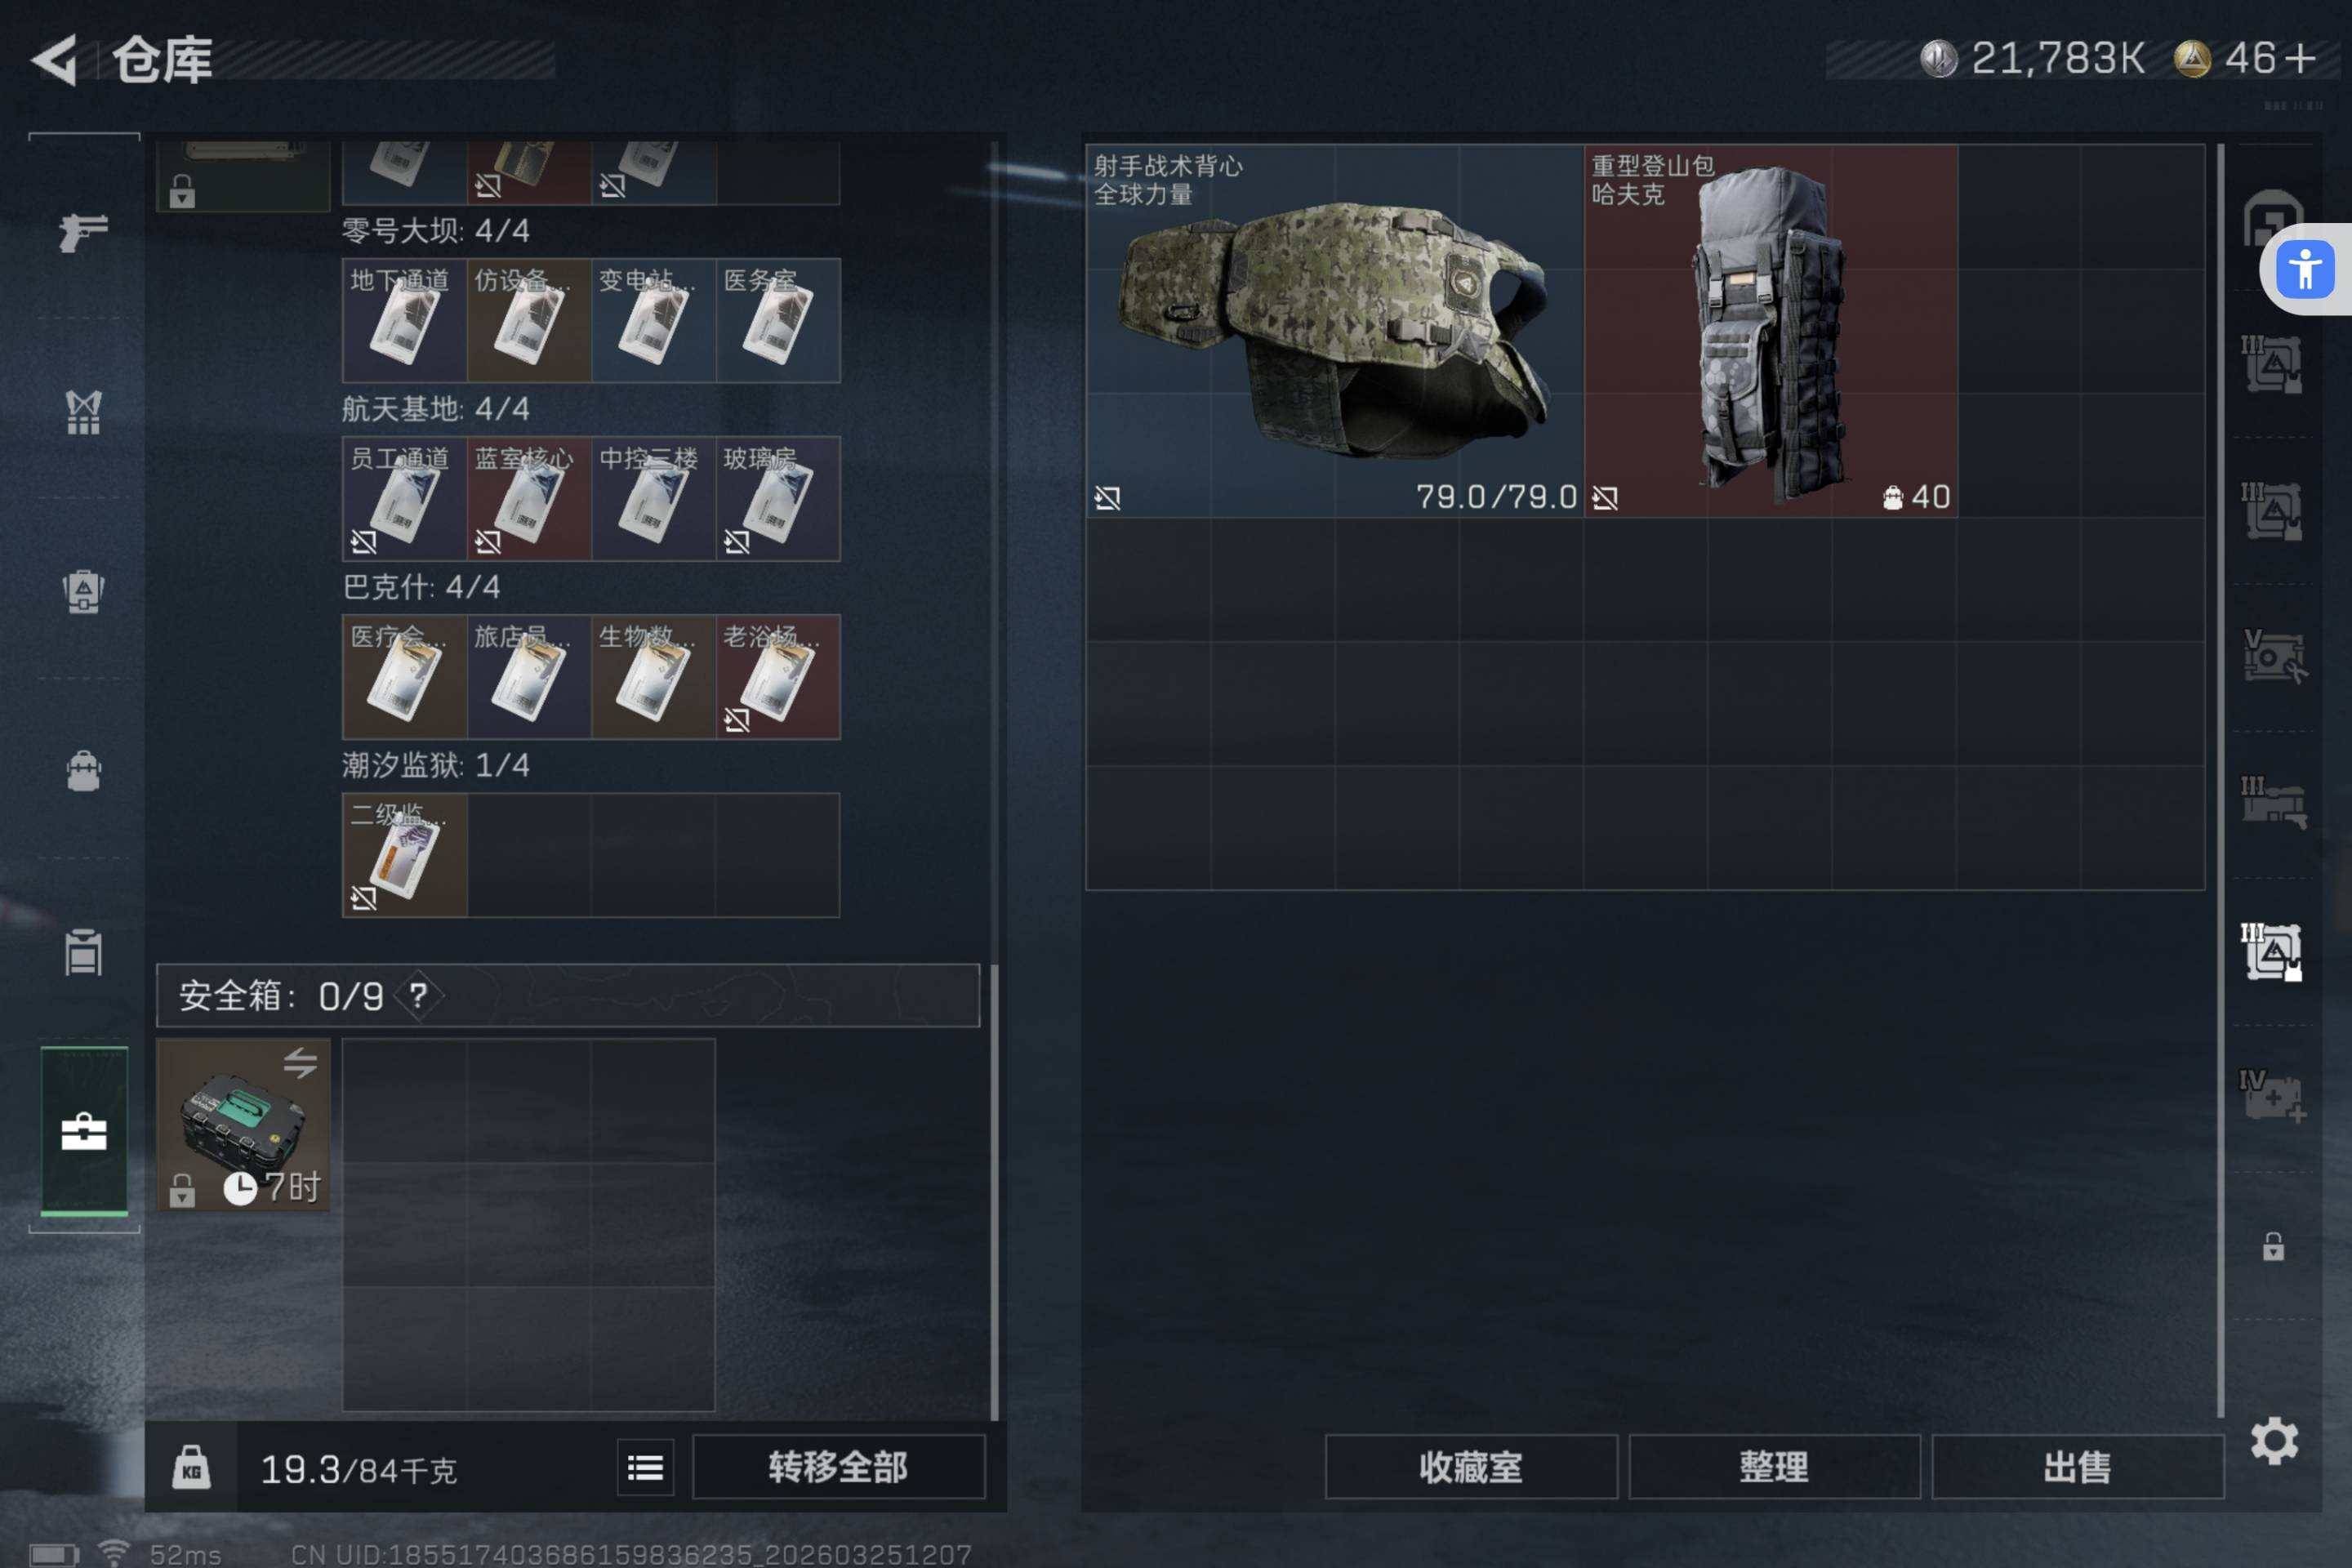Open the weapons category pistol icon
The height and width of the screenshot is (1568, 2352).
(x=83, y=233)
